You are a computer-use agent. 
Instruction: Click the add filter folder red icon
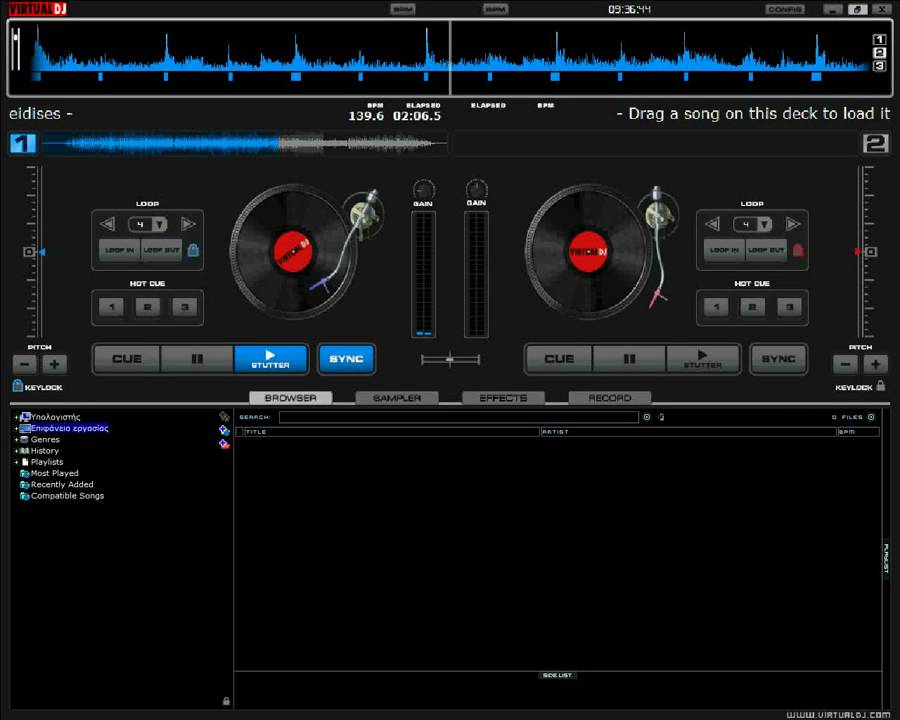tap(224, 444)
